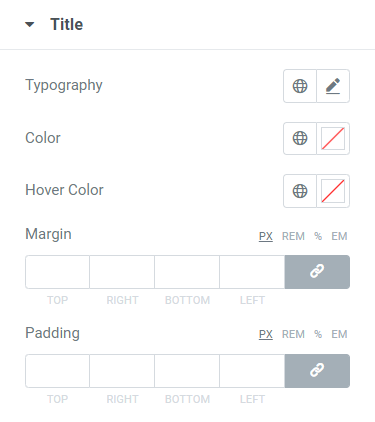The image size is (375, 422).
Task: Focus the Margin BOTTOM input field
Action: click(187, 272)
